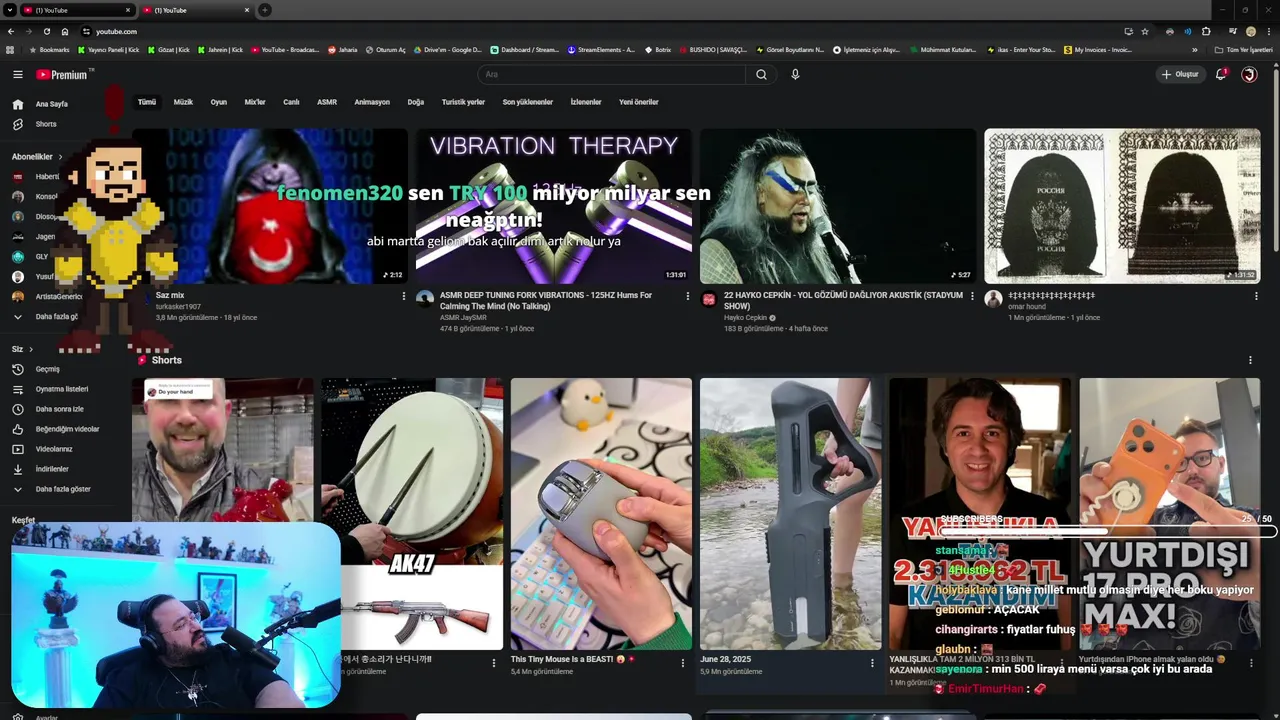
Task: Open options menu for omar hound video
Action: point(1256,296)
